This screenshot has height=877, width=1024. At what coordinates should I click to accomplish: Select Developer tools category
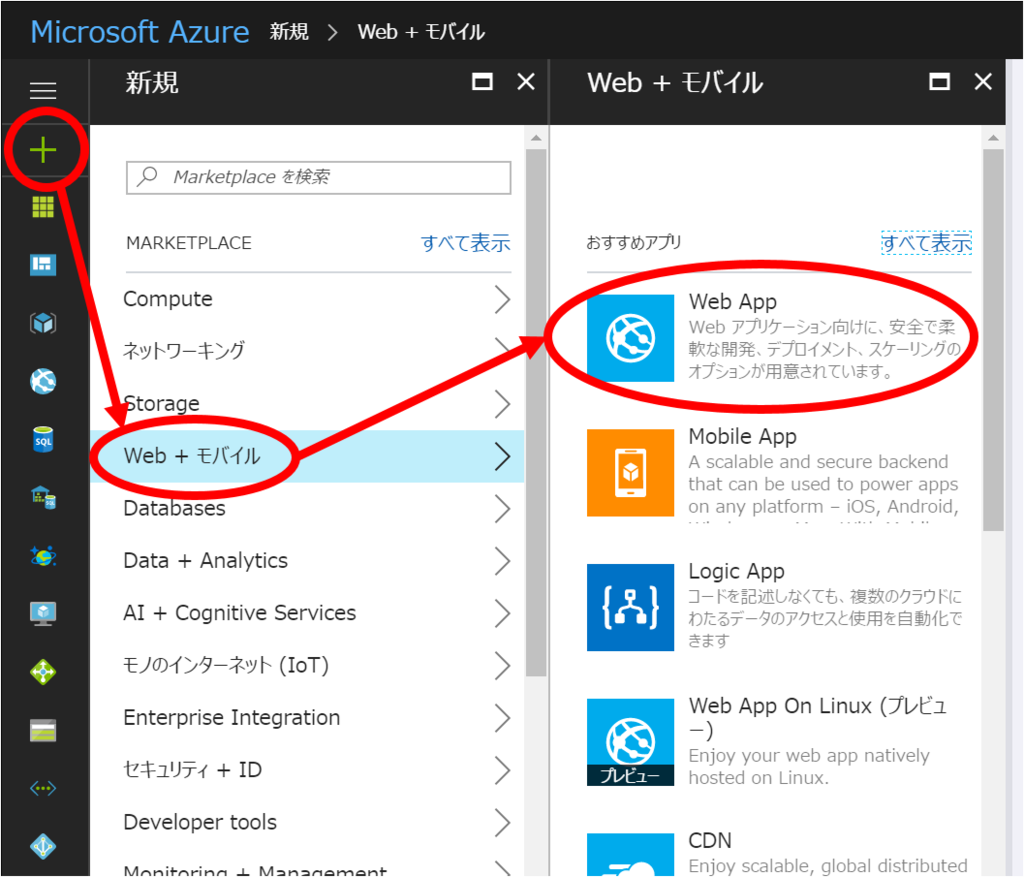coord(308,822)
